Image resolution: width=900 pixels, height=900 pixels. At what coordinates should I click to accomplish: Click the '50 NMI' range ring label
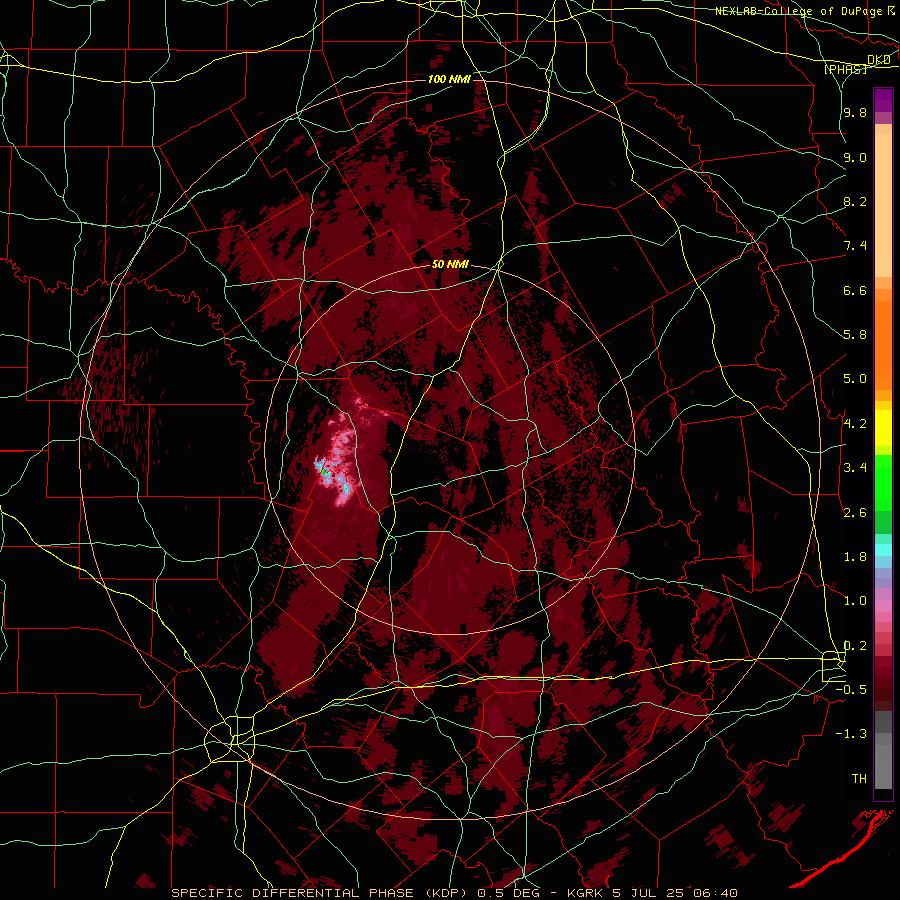[450, 265]
